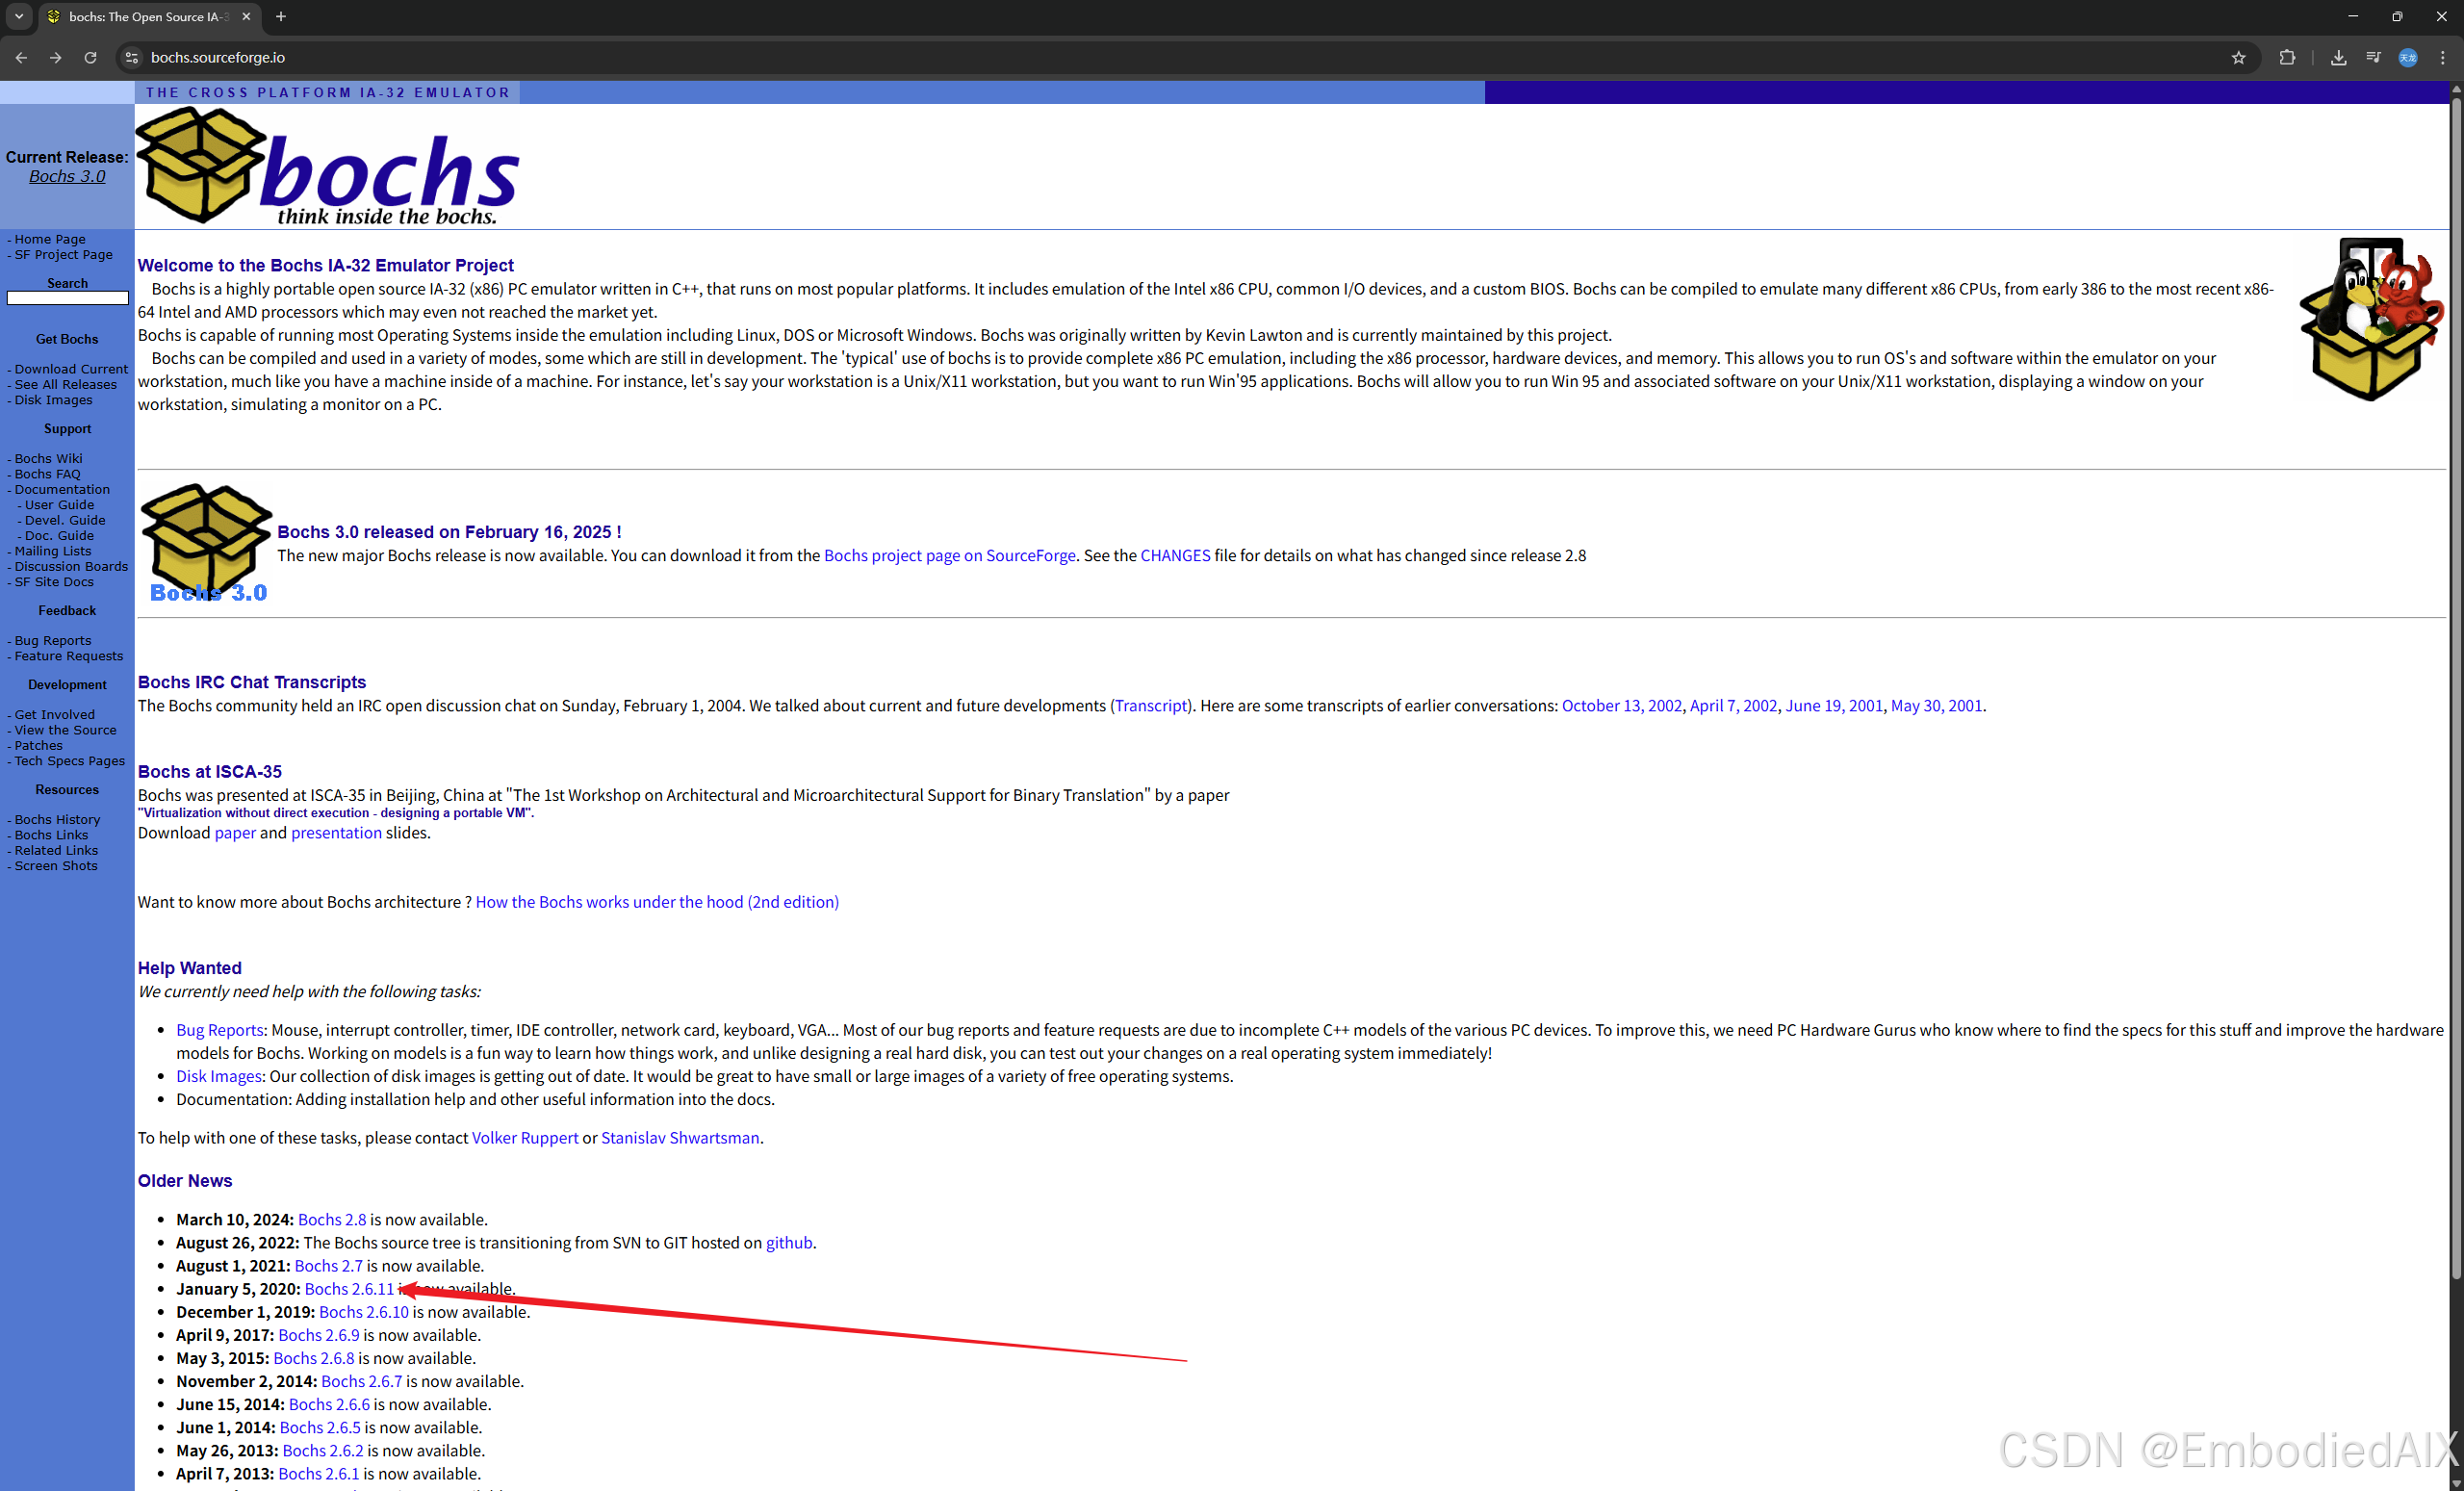Image resolution: width=2464 pixels, height=1491 pixels.
Task: Go back to the previous page
Action: (21, 58)
